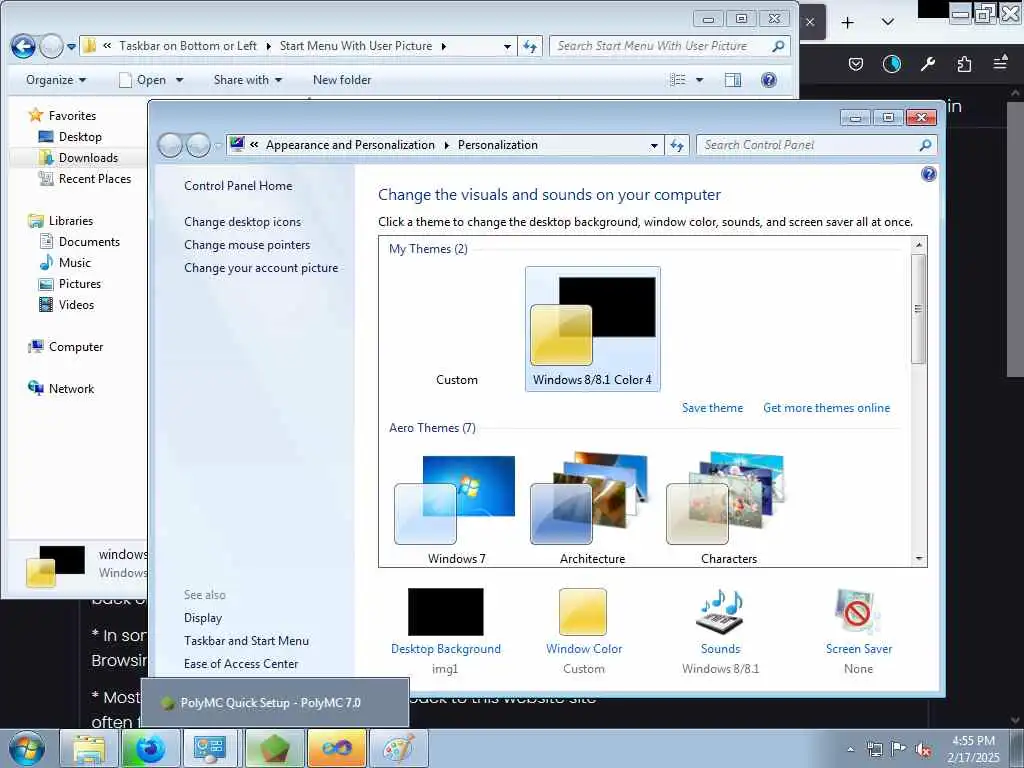Select the Architecture theme
The image size is (1024, 768).
coord(592,509)
